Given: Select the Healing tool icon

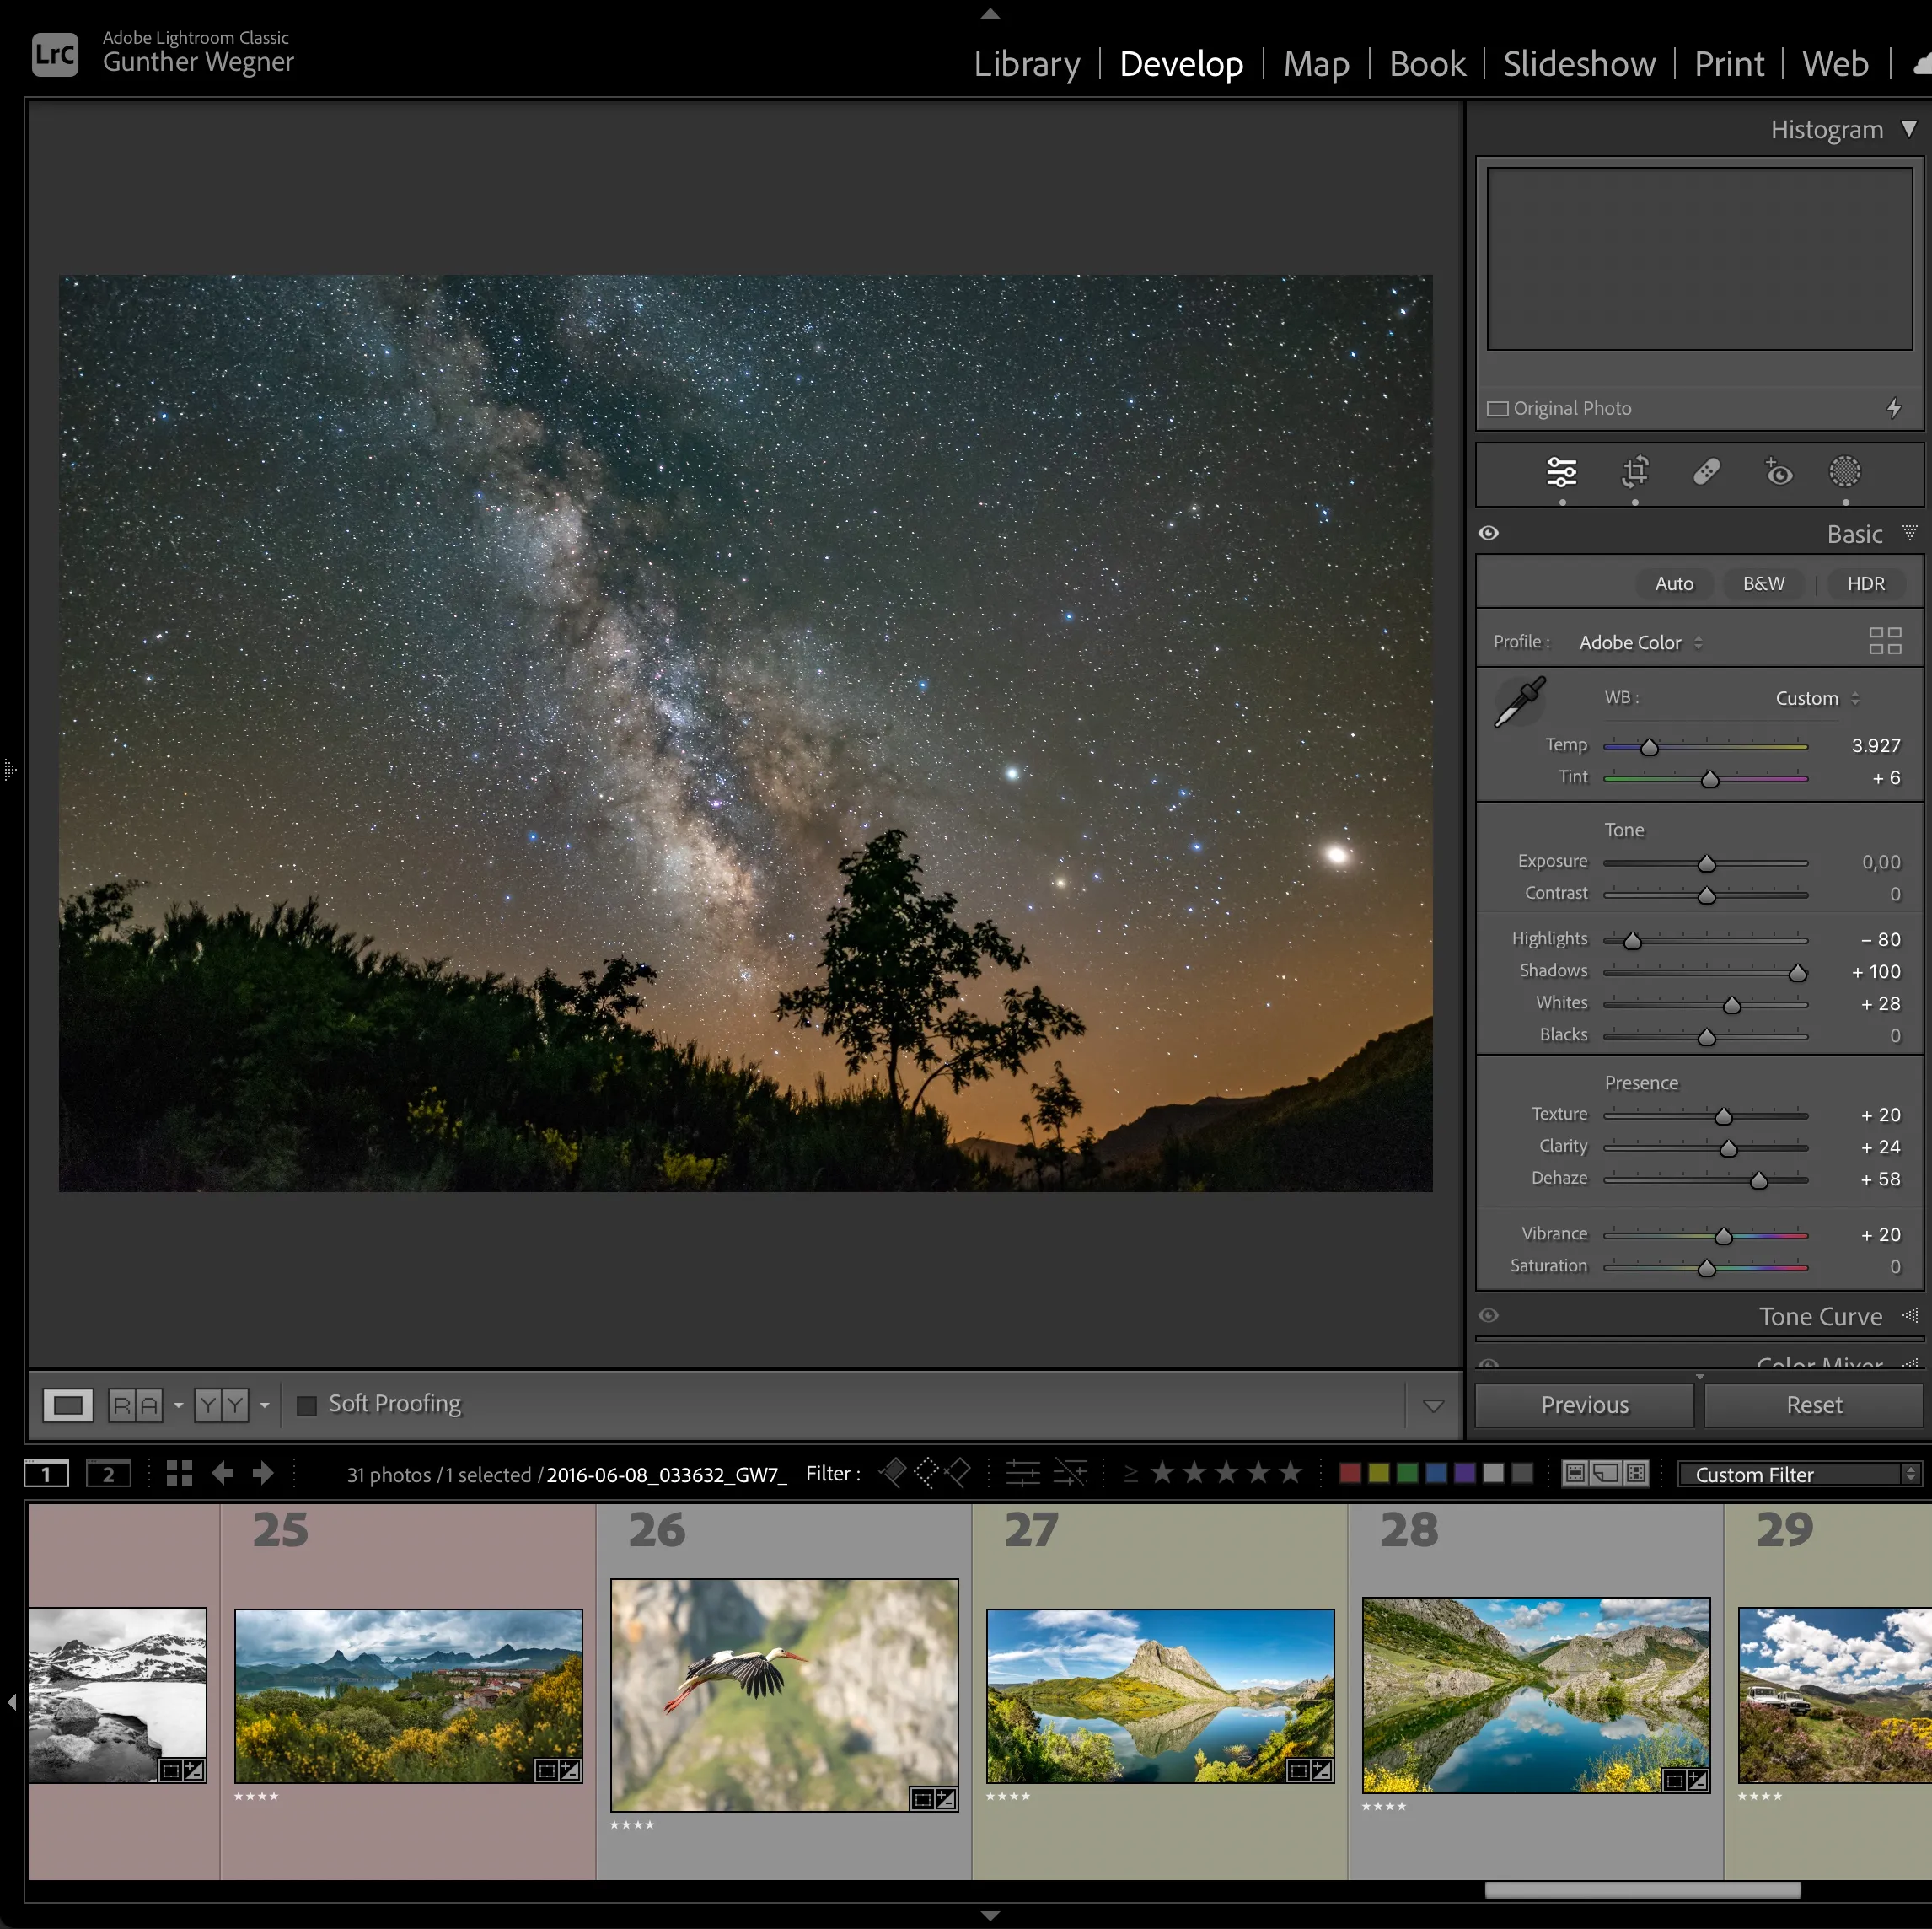Looking at the screenshot, I should (1706, 472).
